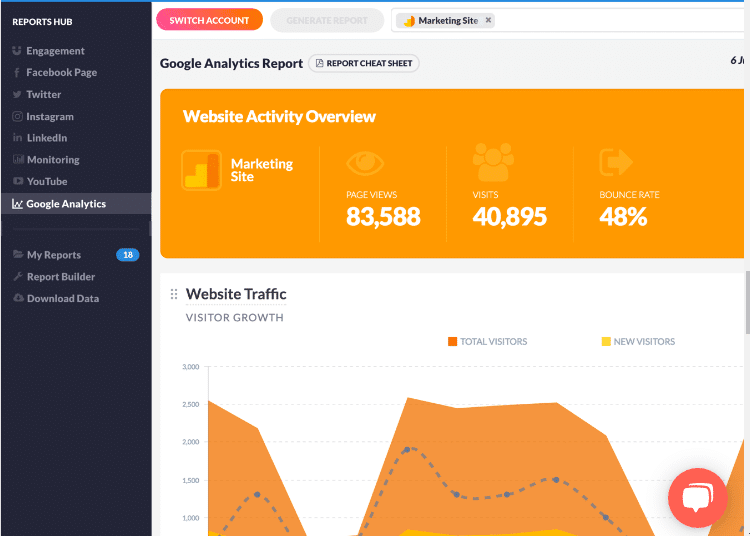Click the Google Analytics Report heading
This screenshot has width=750, height=536.
tap(231, 63)
